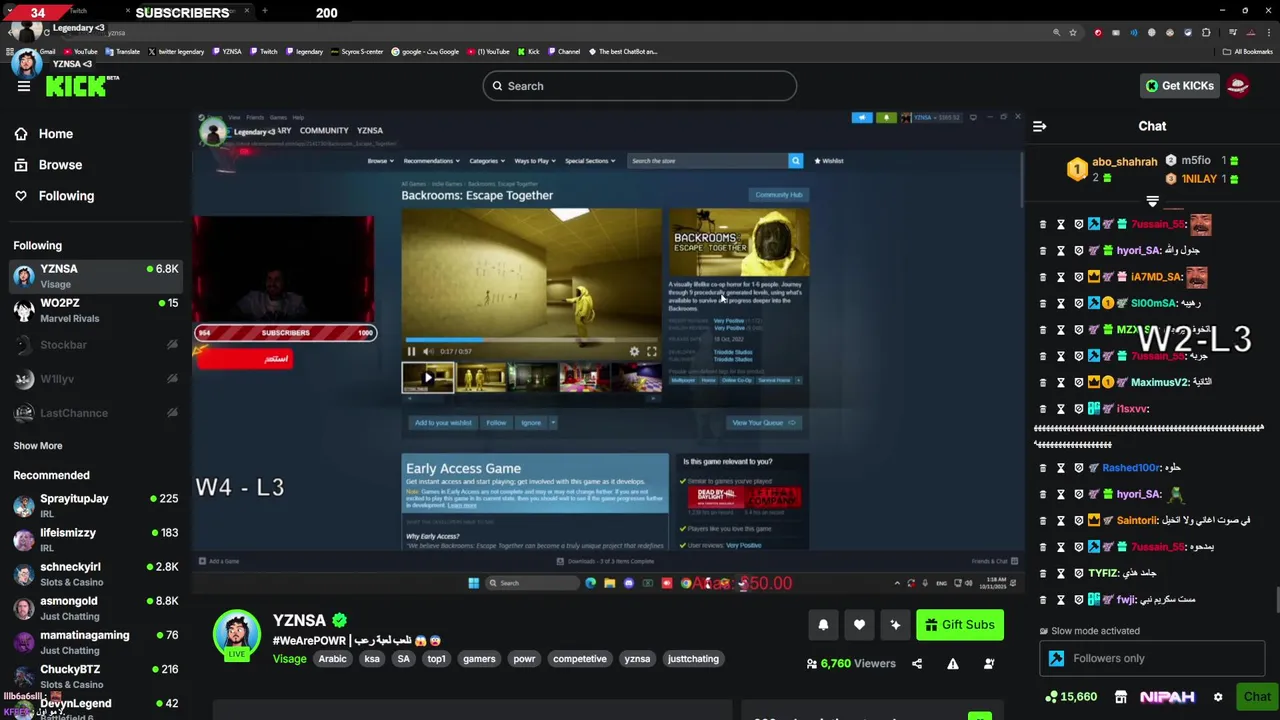Click the Steam store search magnifier
This screenshot has width=1280, height=720.
pyautogui.click(x=796, y=161)
